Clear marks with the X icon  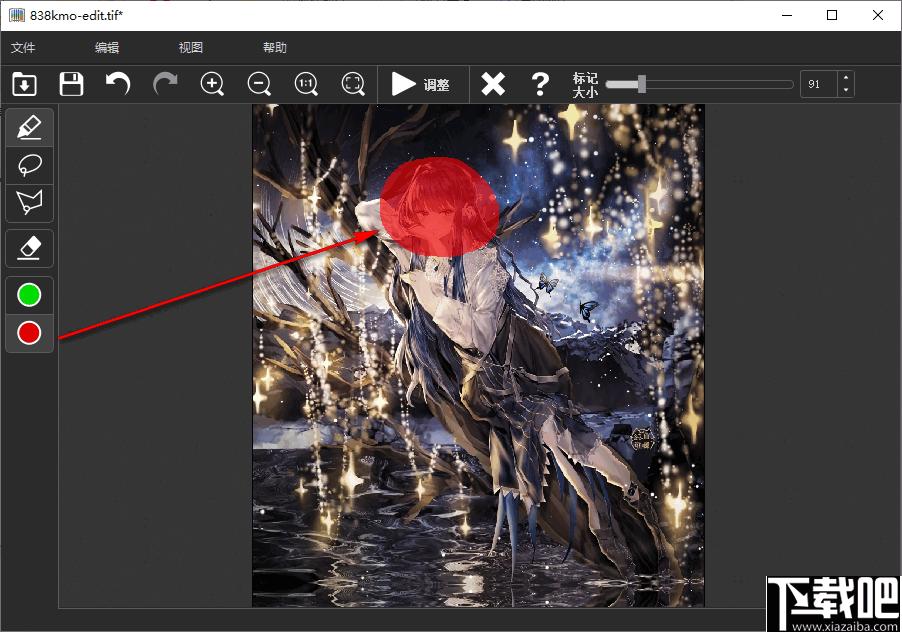tap(493, 84)
